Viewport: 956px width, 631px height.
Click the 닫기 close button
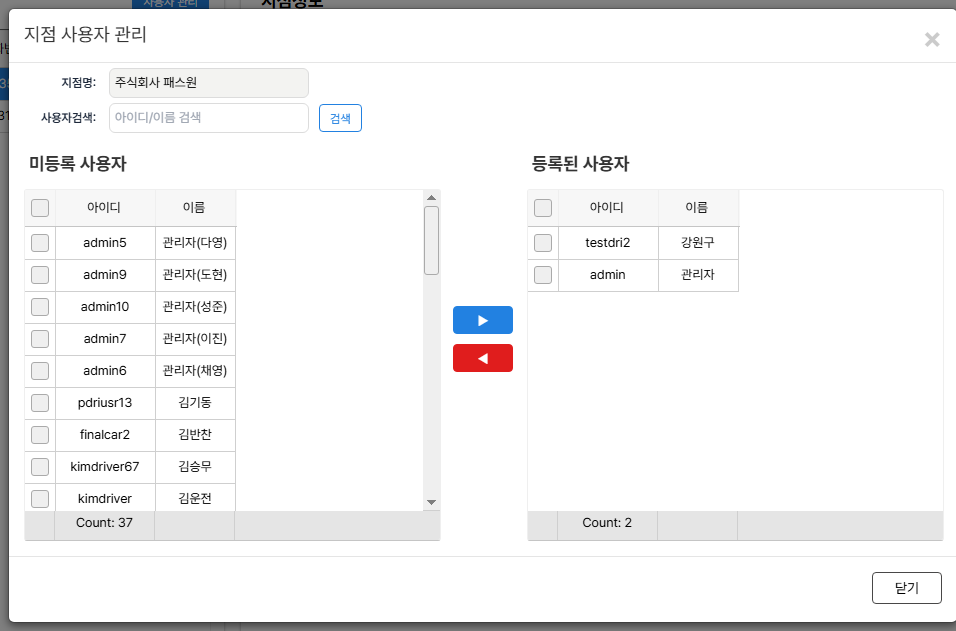[907, 588]
